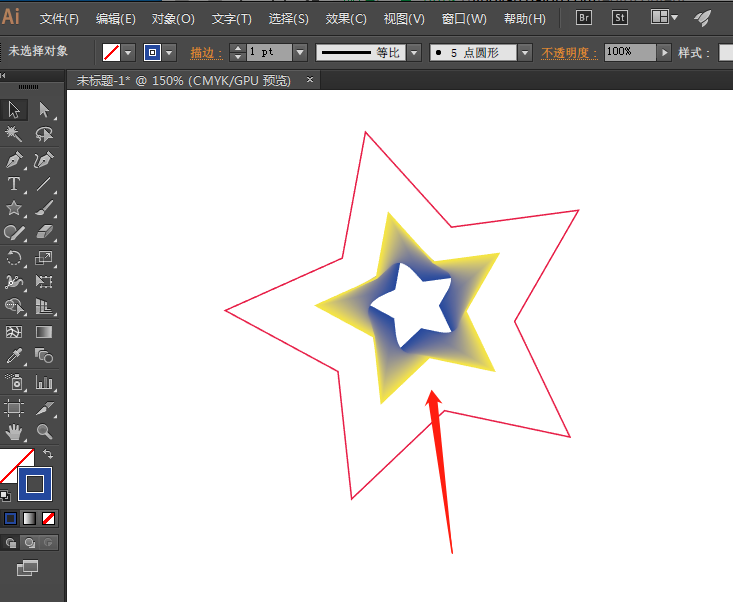The image size is (733, 602).
Task: Select the Direct Selection tool
Action: coord(44,110)
